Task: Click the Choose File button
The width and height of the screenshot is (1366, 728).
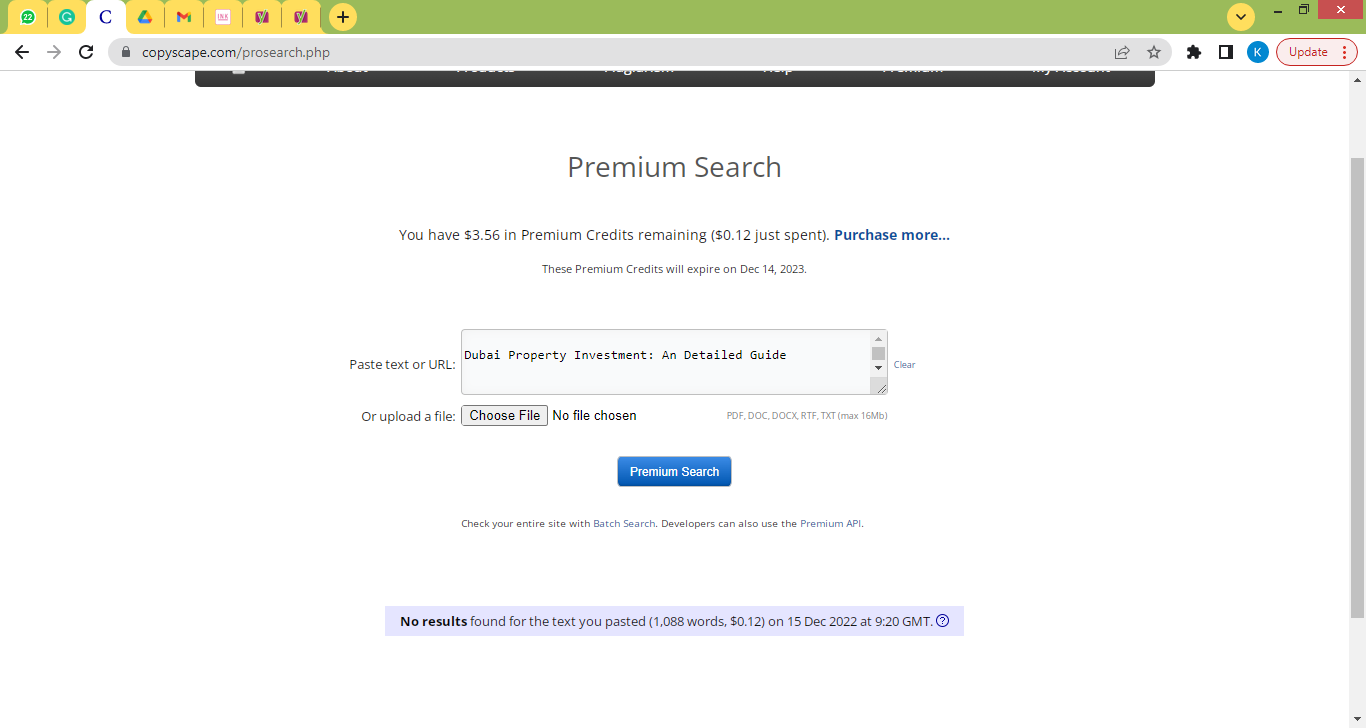Action: (504, 416)
